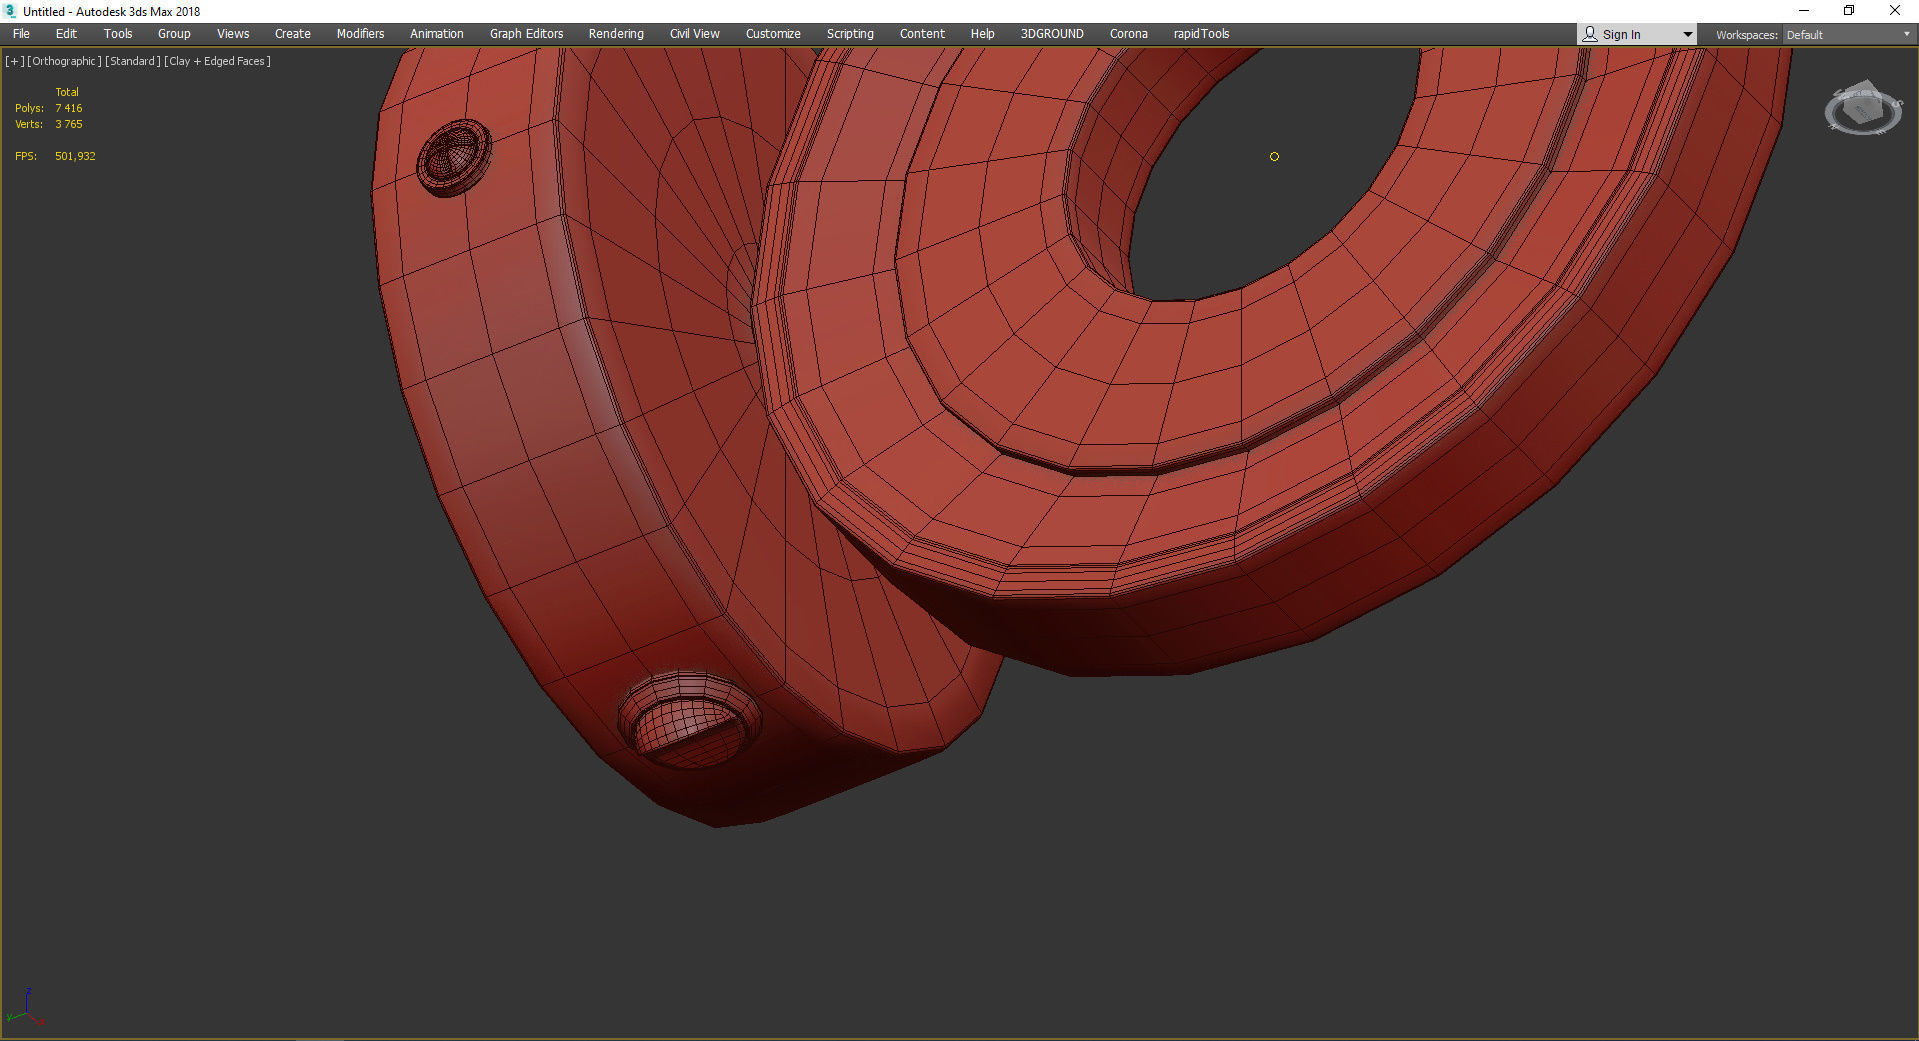The height and width of the screenshot is (1041, 1919).
Task: Open the Graph Editors menu
Action: [526, 34]
